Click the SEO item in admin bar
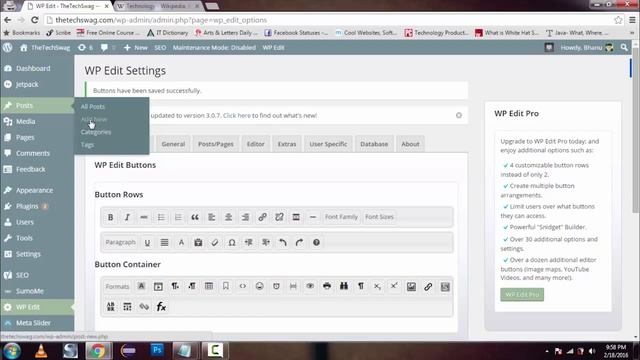The width and height of the screenshot is (640, 360). [x=160, y=48]
